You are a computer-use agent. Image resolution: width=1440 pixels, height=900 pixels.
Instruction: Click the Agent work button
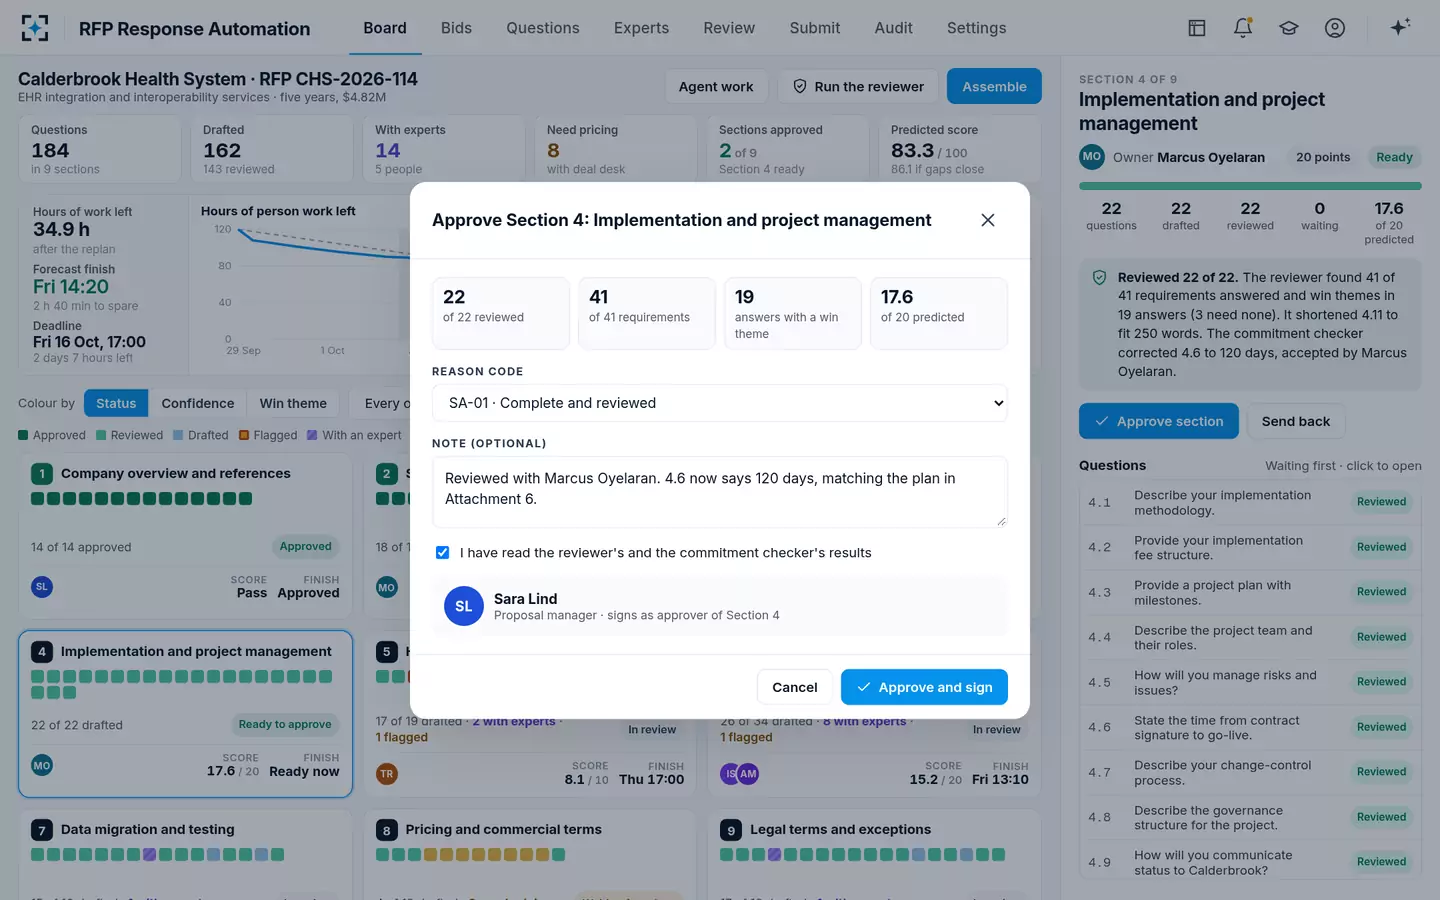coord(716,86)
